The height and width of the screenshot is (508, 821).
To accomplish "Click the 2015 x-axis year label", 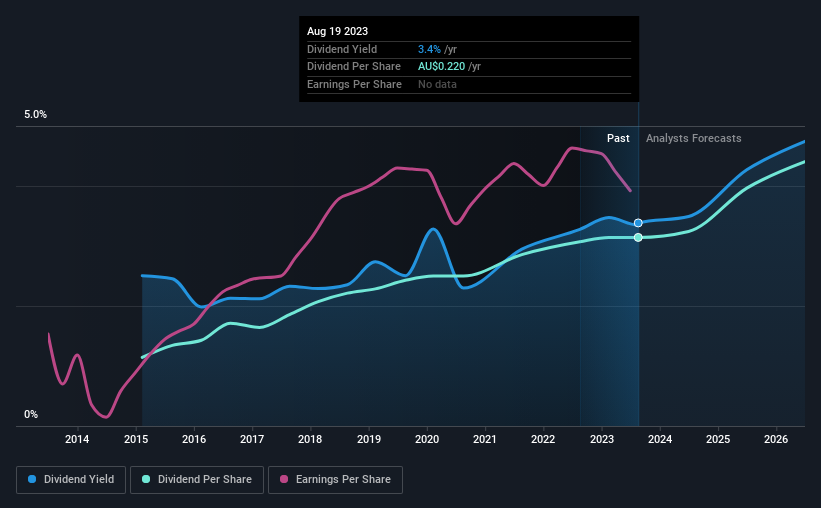I will click(136, 439).
